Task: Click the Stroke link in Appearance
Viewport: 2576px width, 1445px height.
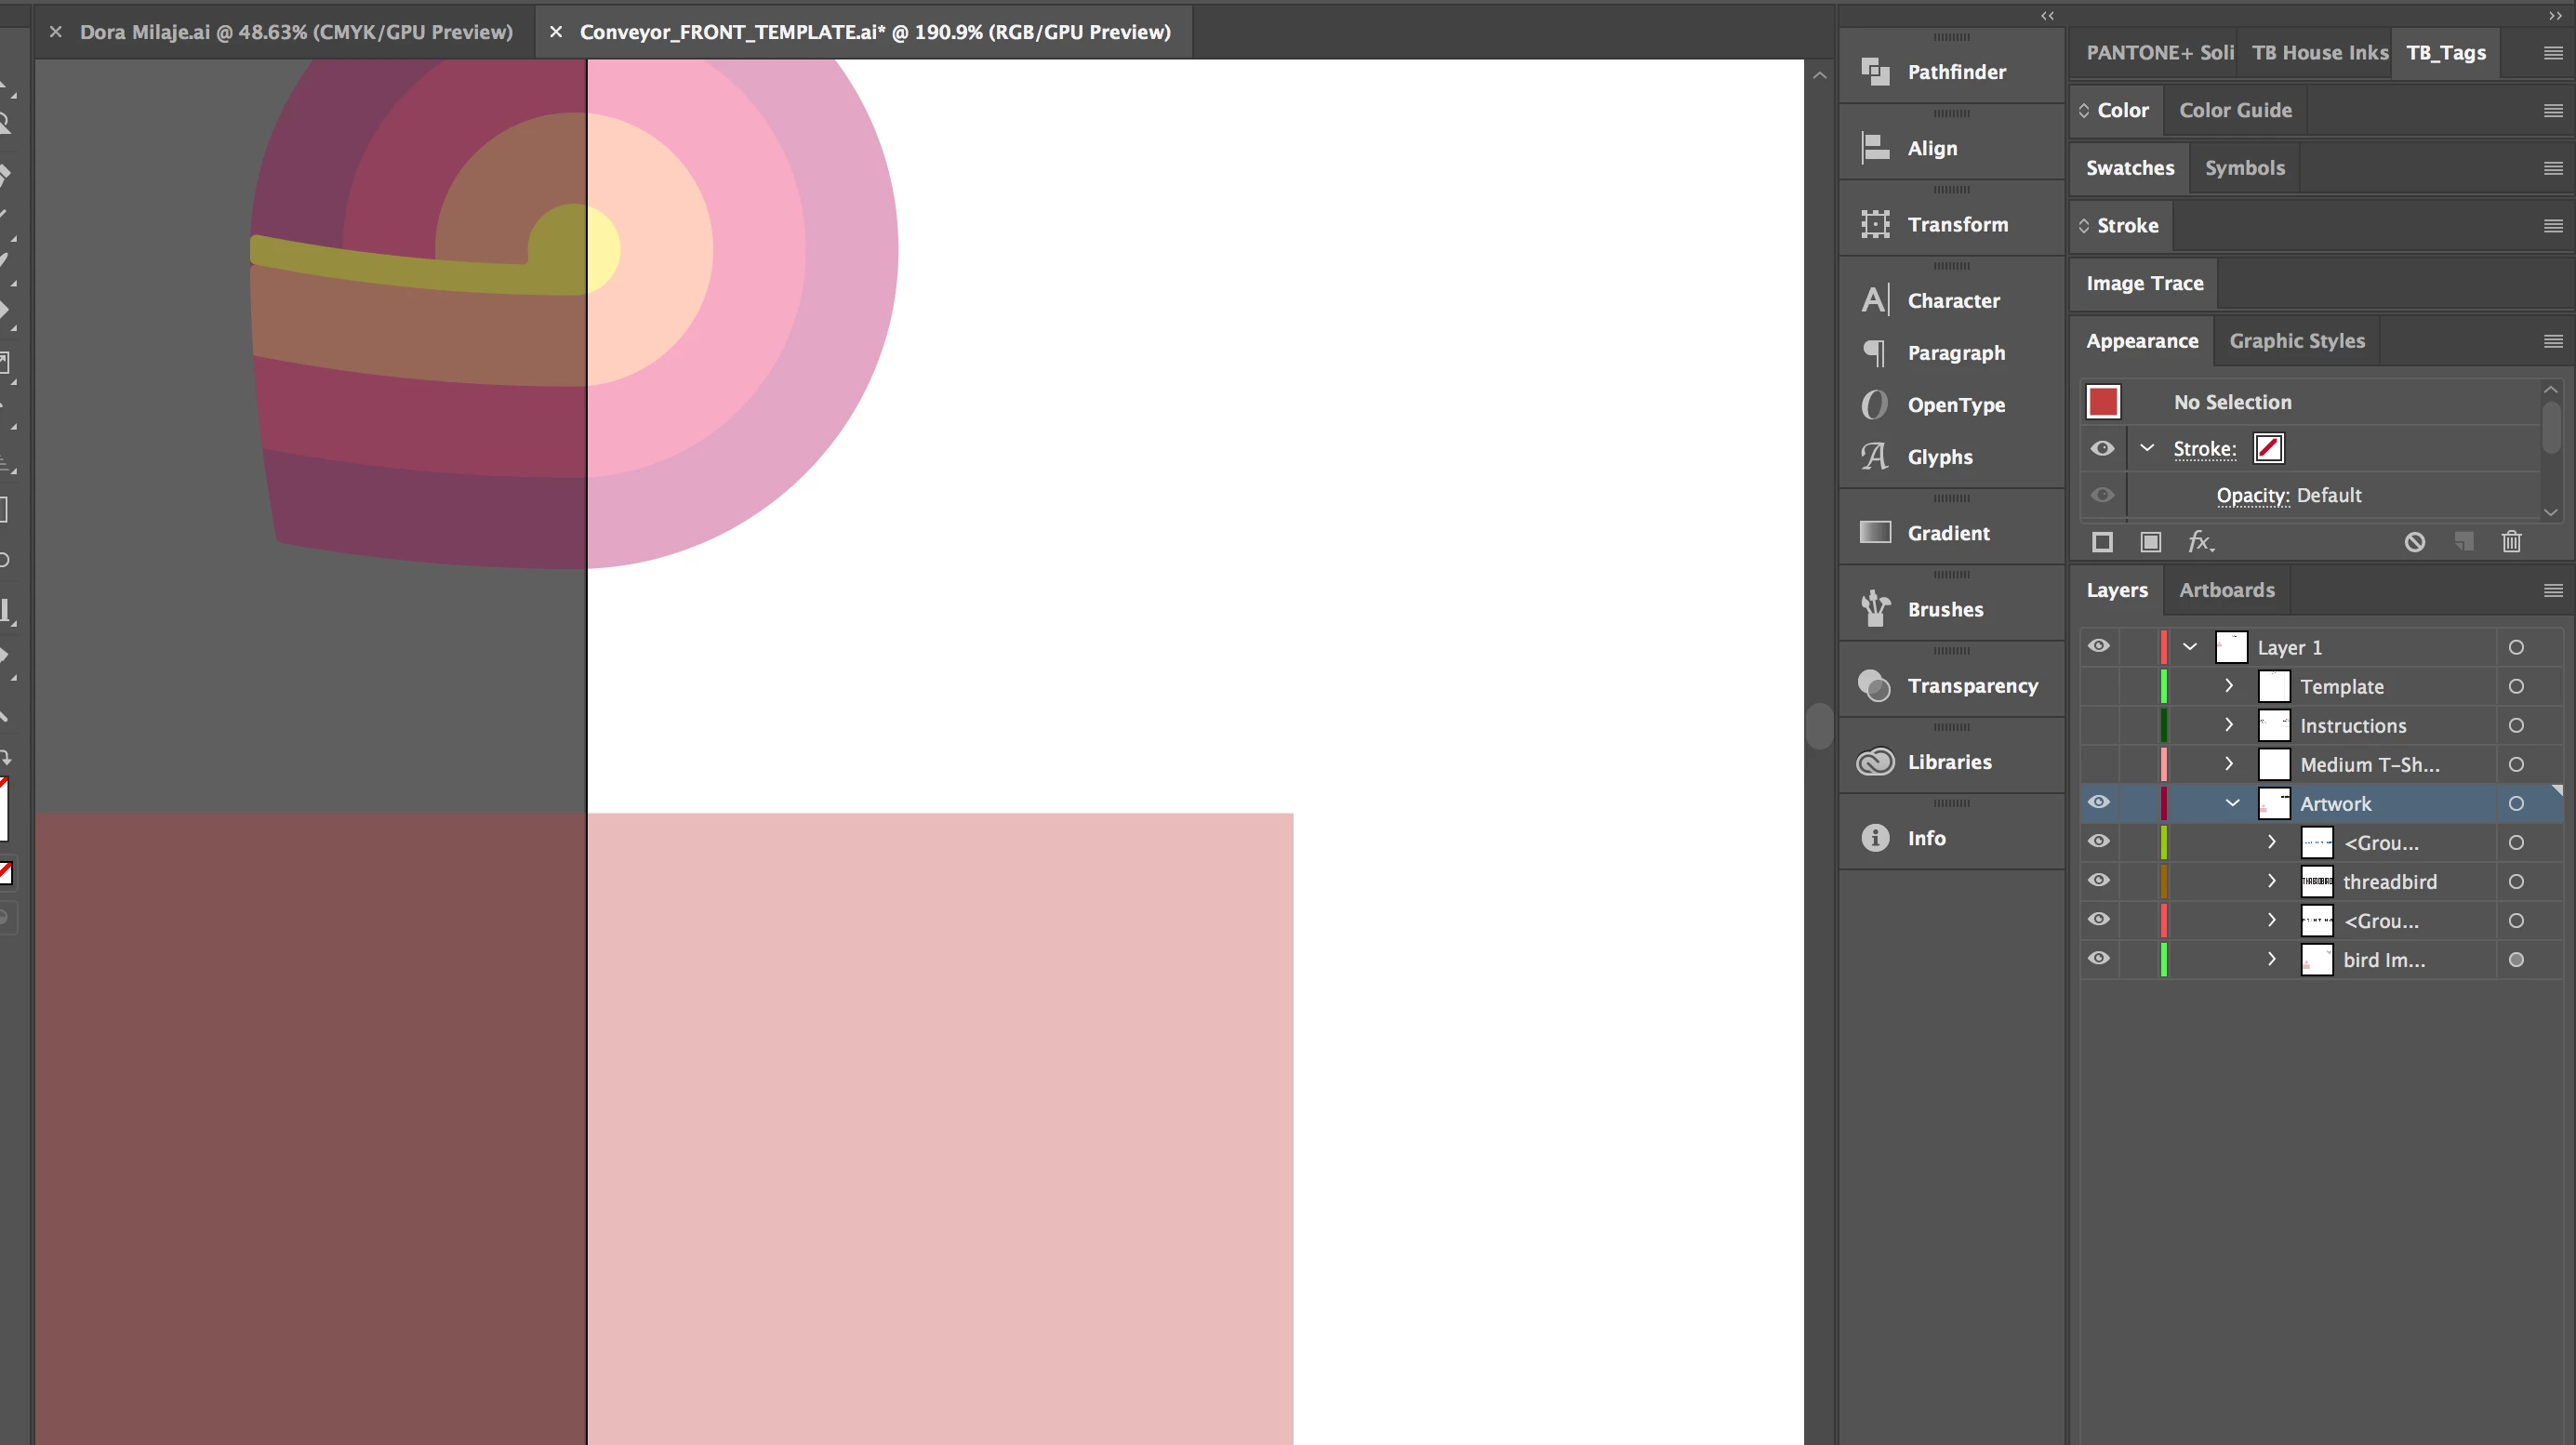Action: pyautogui.click(x=2204, y=449)
